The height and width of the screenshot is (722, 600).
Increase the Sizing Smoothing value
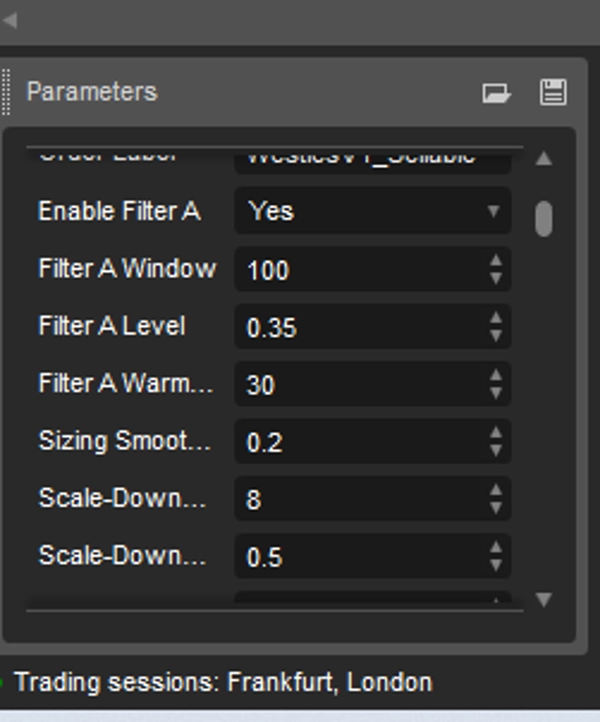click(495, 433)
